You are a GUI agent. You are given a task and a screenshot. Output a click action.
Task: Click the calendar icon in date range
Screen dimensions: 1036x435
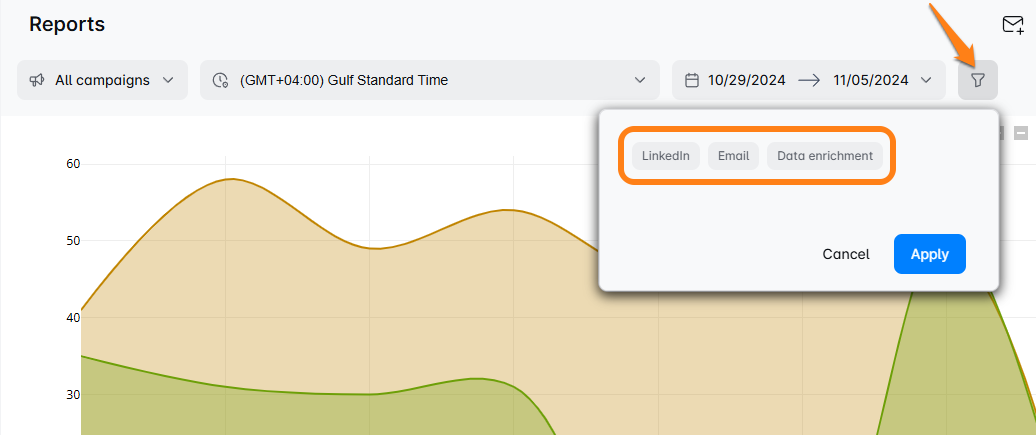(x=691, y=80)
